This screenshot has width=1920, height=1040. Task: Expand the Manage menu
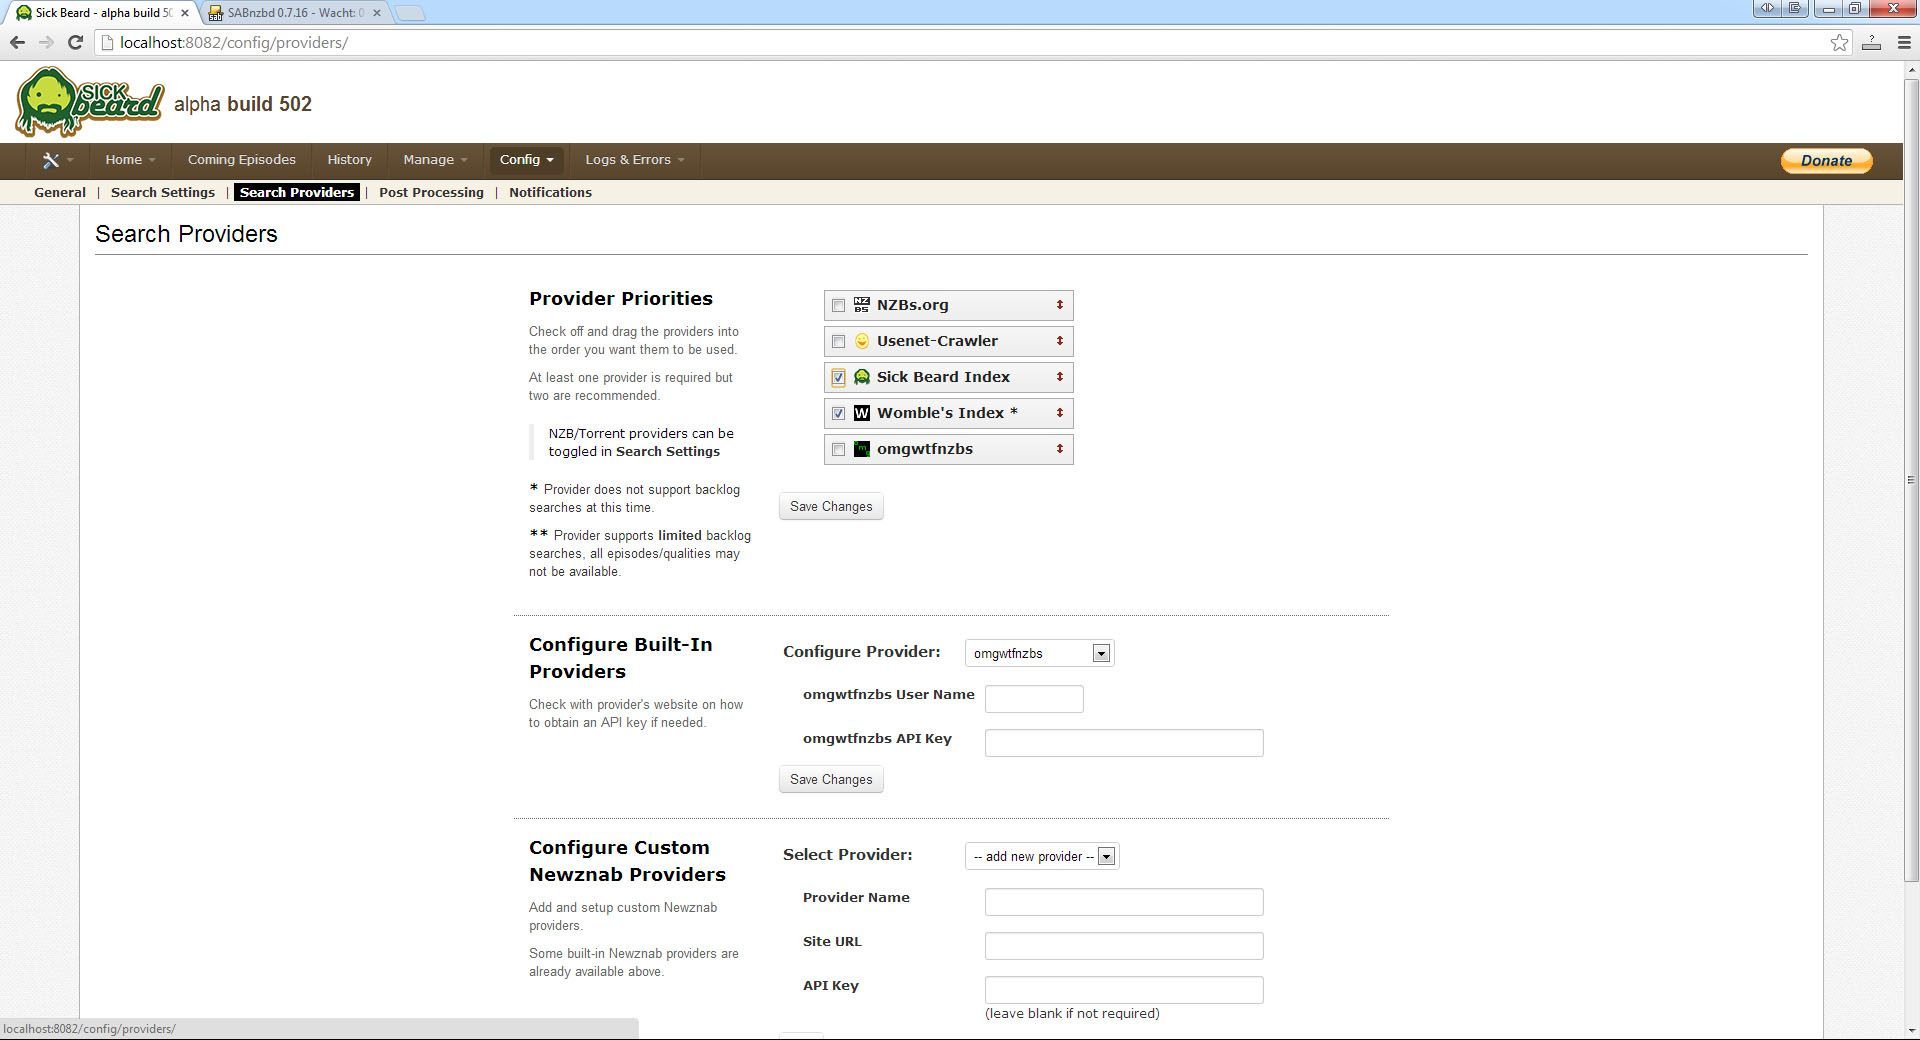[x=435, y=160]
